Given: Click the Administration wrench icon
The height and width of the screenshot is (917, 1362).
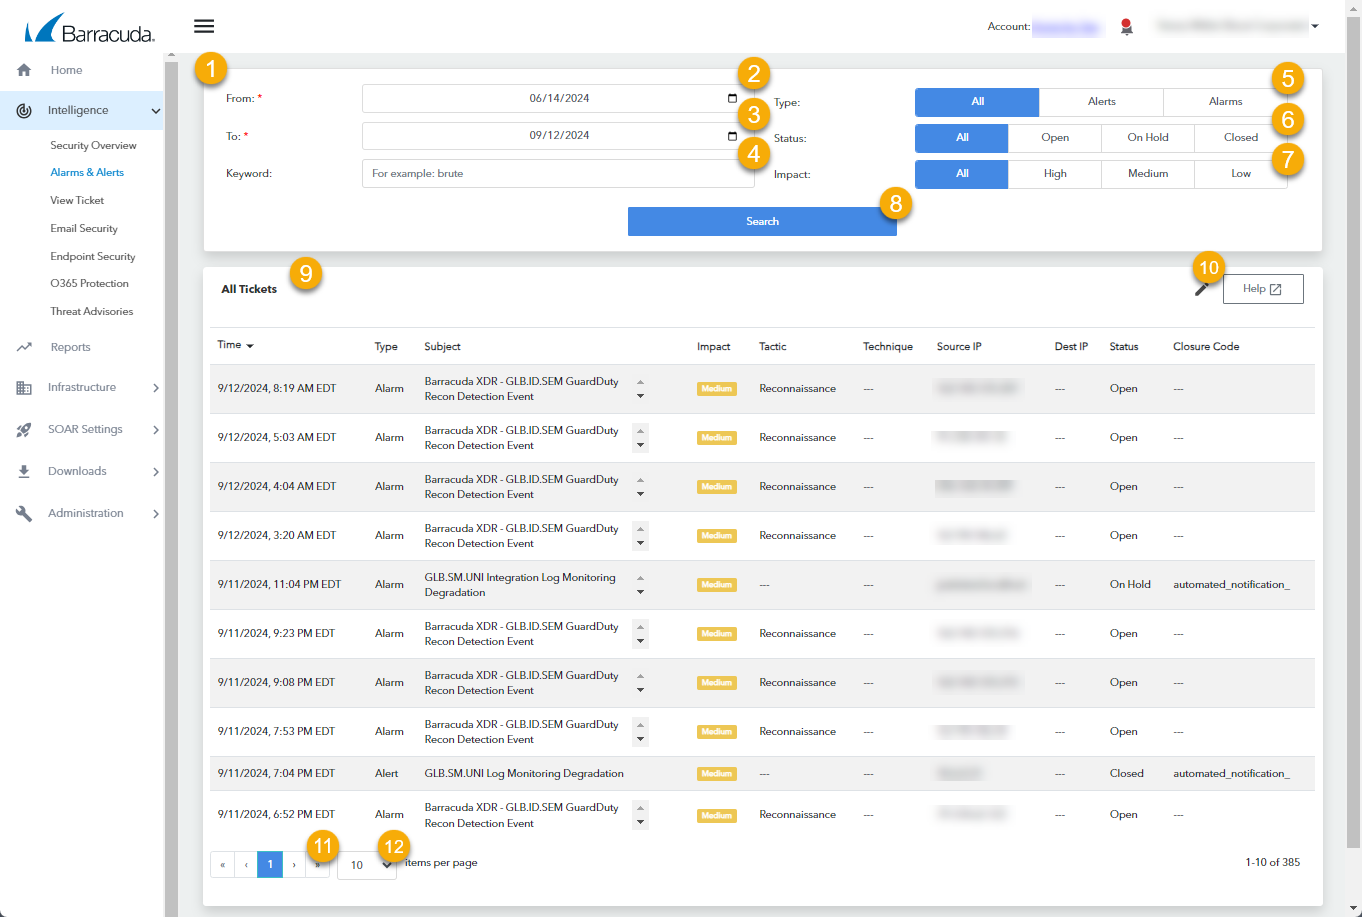Looking at the screenshot, I should tap(24, 513).
